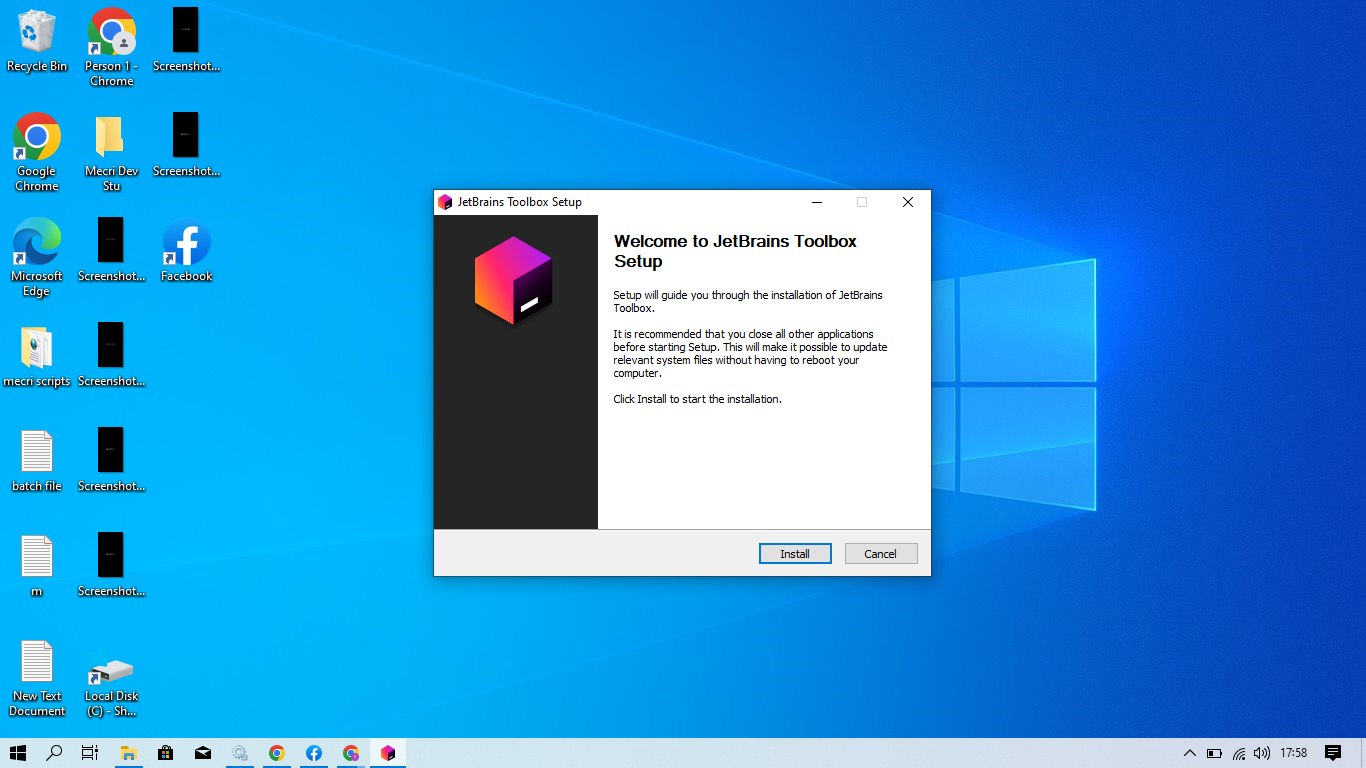Image resolution: width=1366 pixels, height=768 pixels.
Task: Click the battery status tray icon
Action: (1214, 753)
